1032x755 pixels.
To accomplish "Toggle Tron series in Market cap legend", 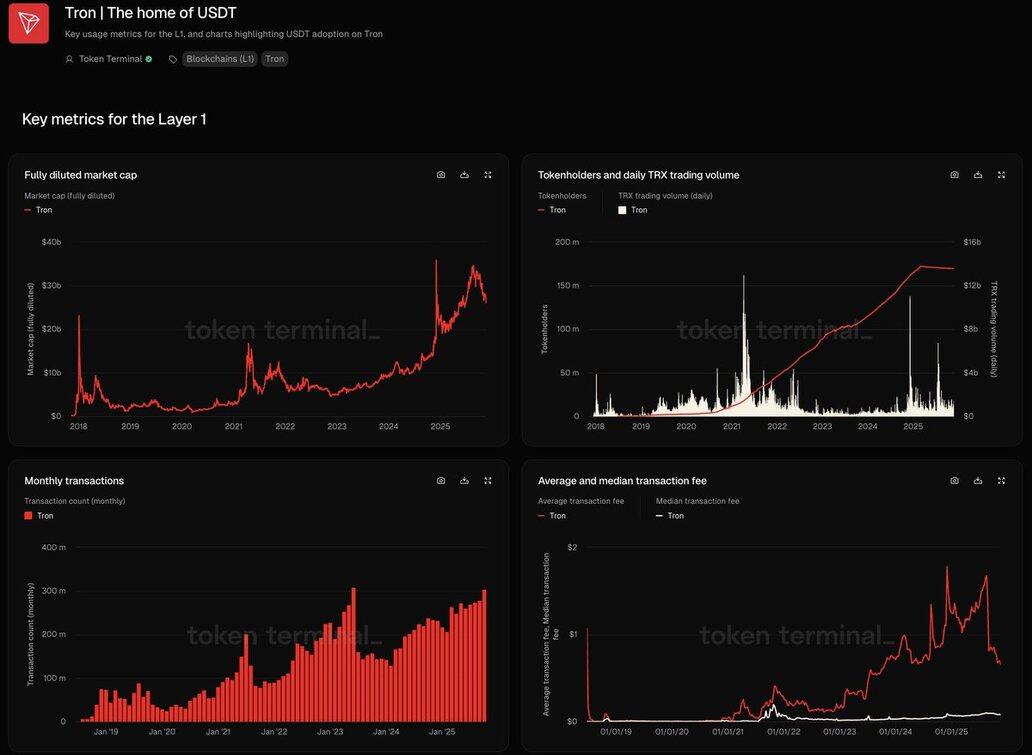I will coord(43,210).
